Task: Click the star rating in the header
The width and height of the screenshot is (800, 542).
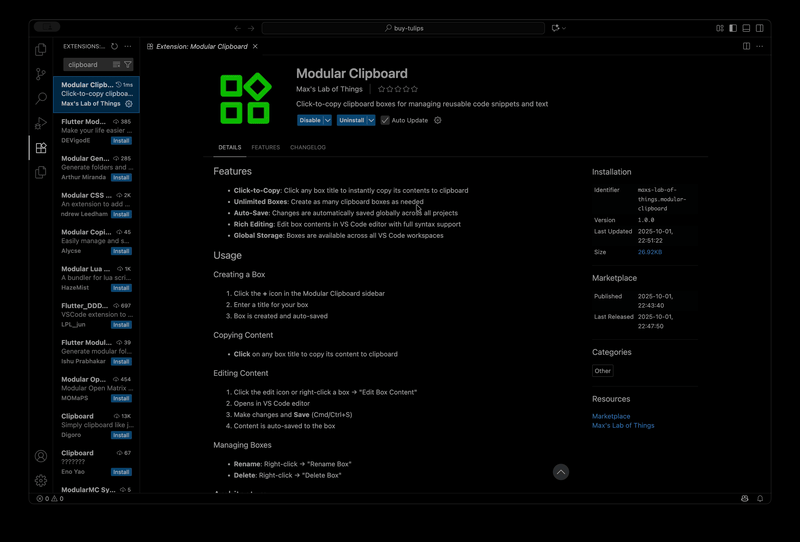Action: pos(397,89)
